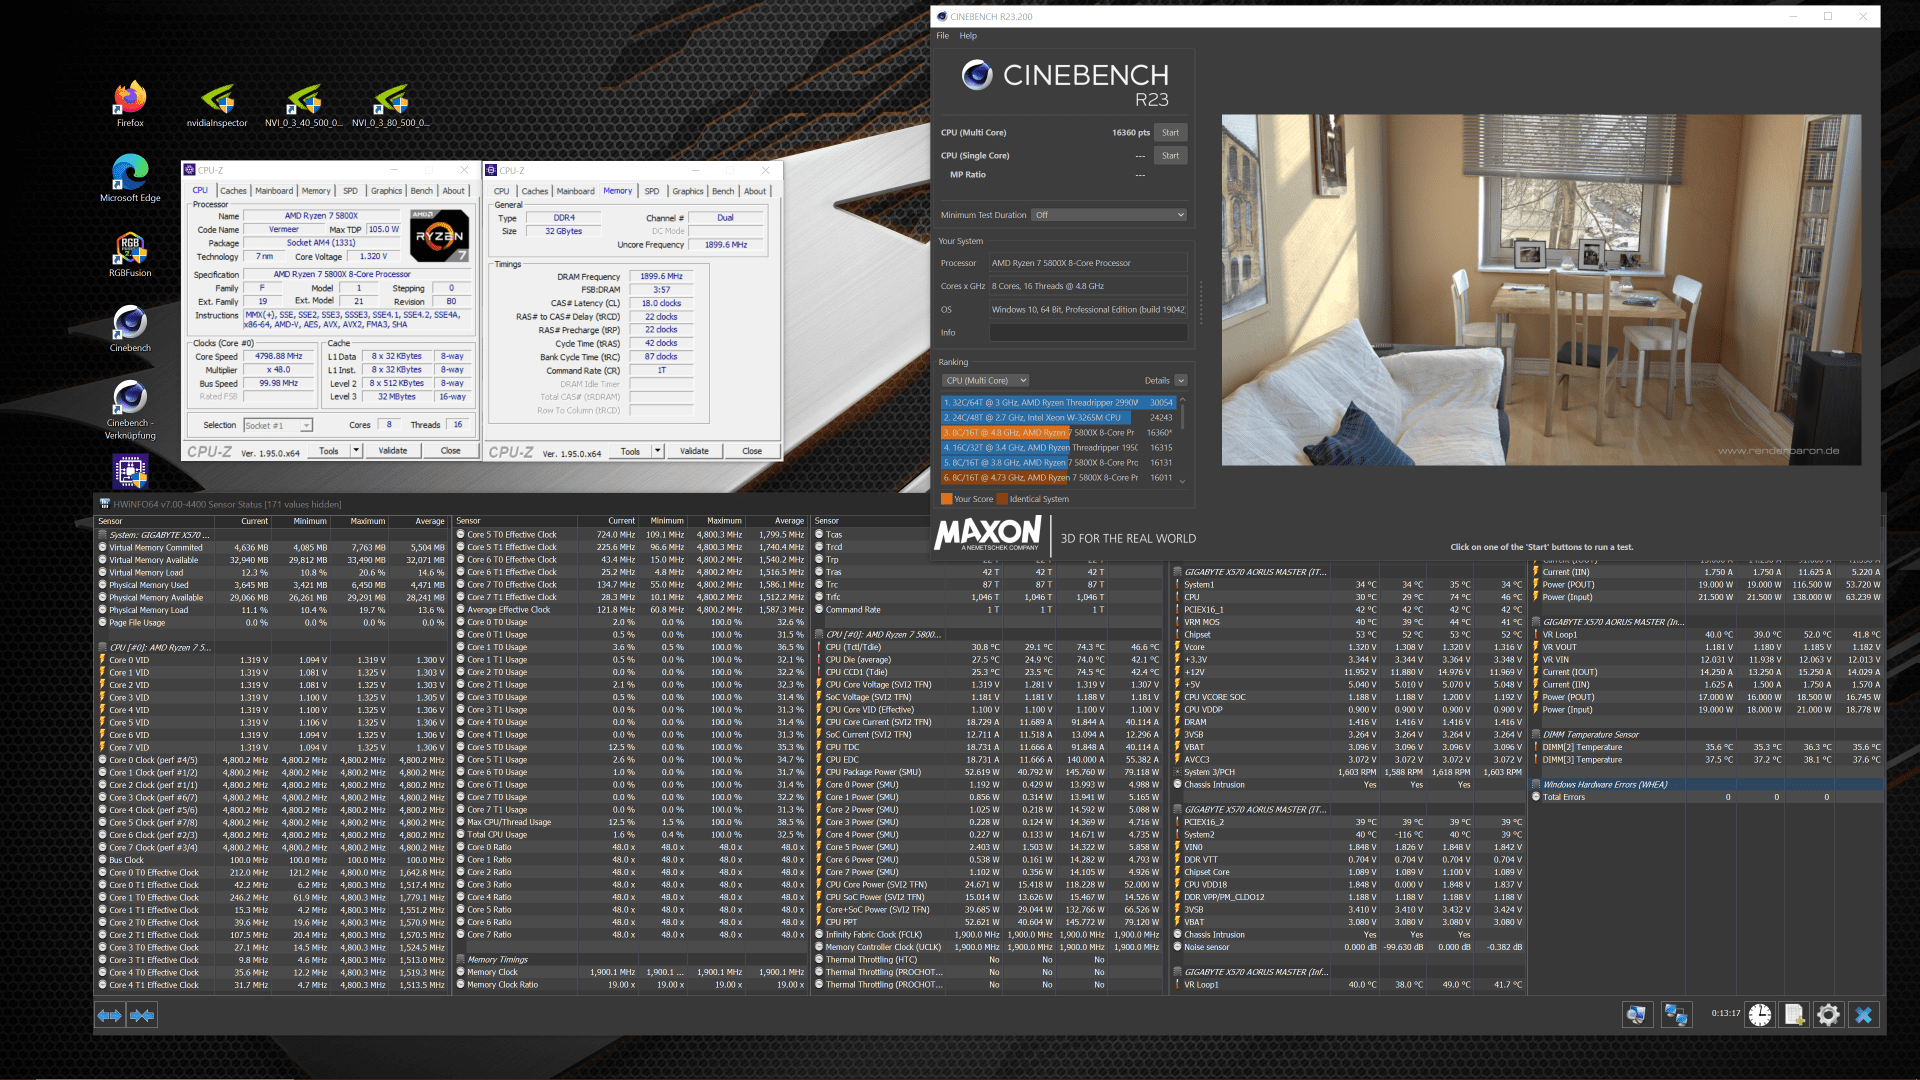Click the Cinebench R23 logo sphere

tap(977, 75)
